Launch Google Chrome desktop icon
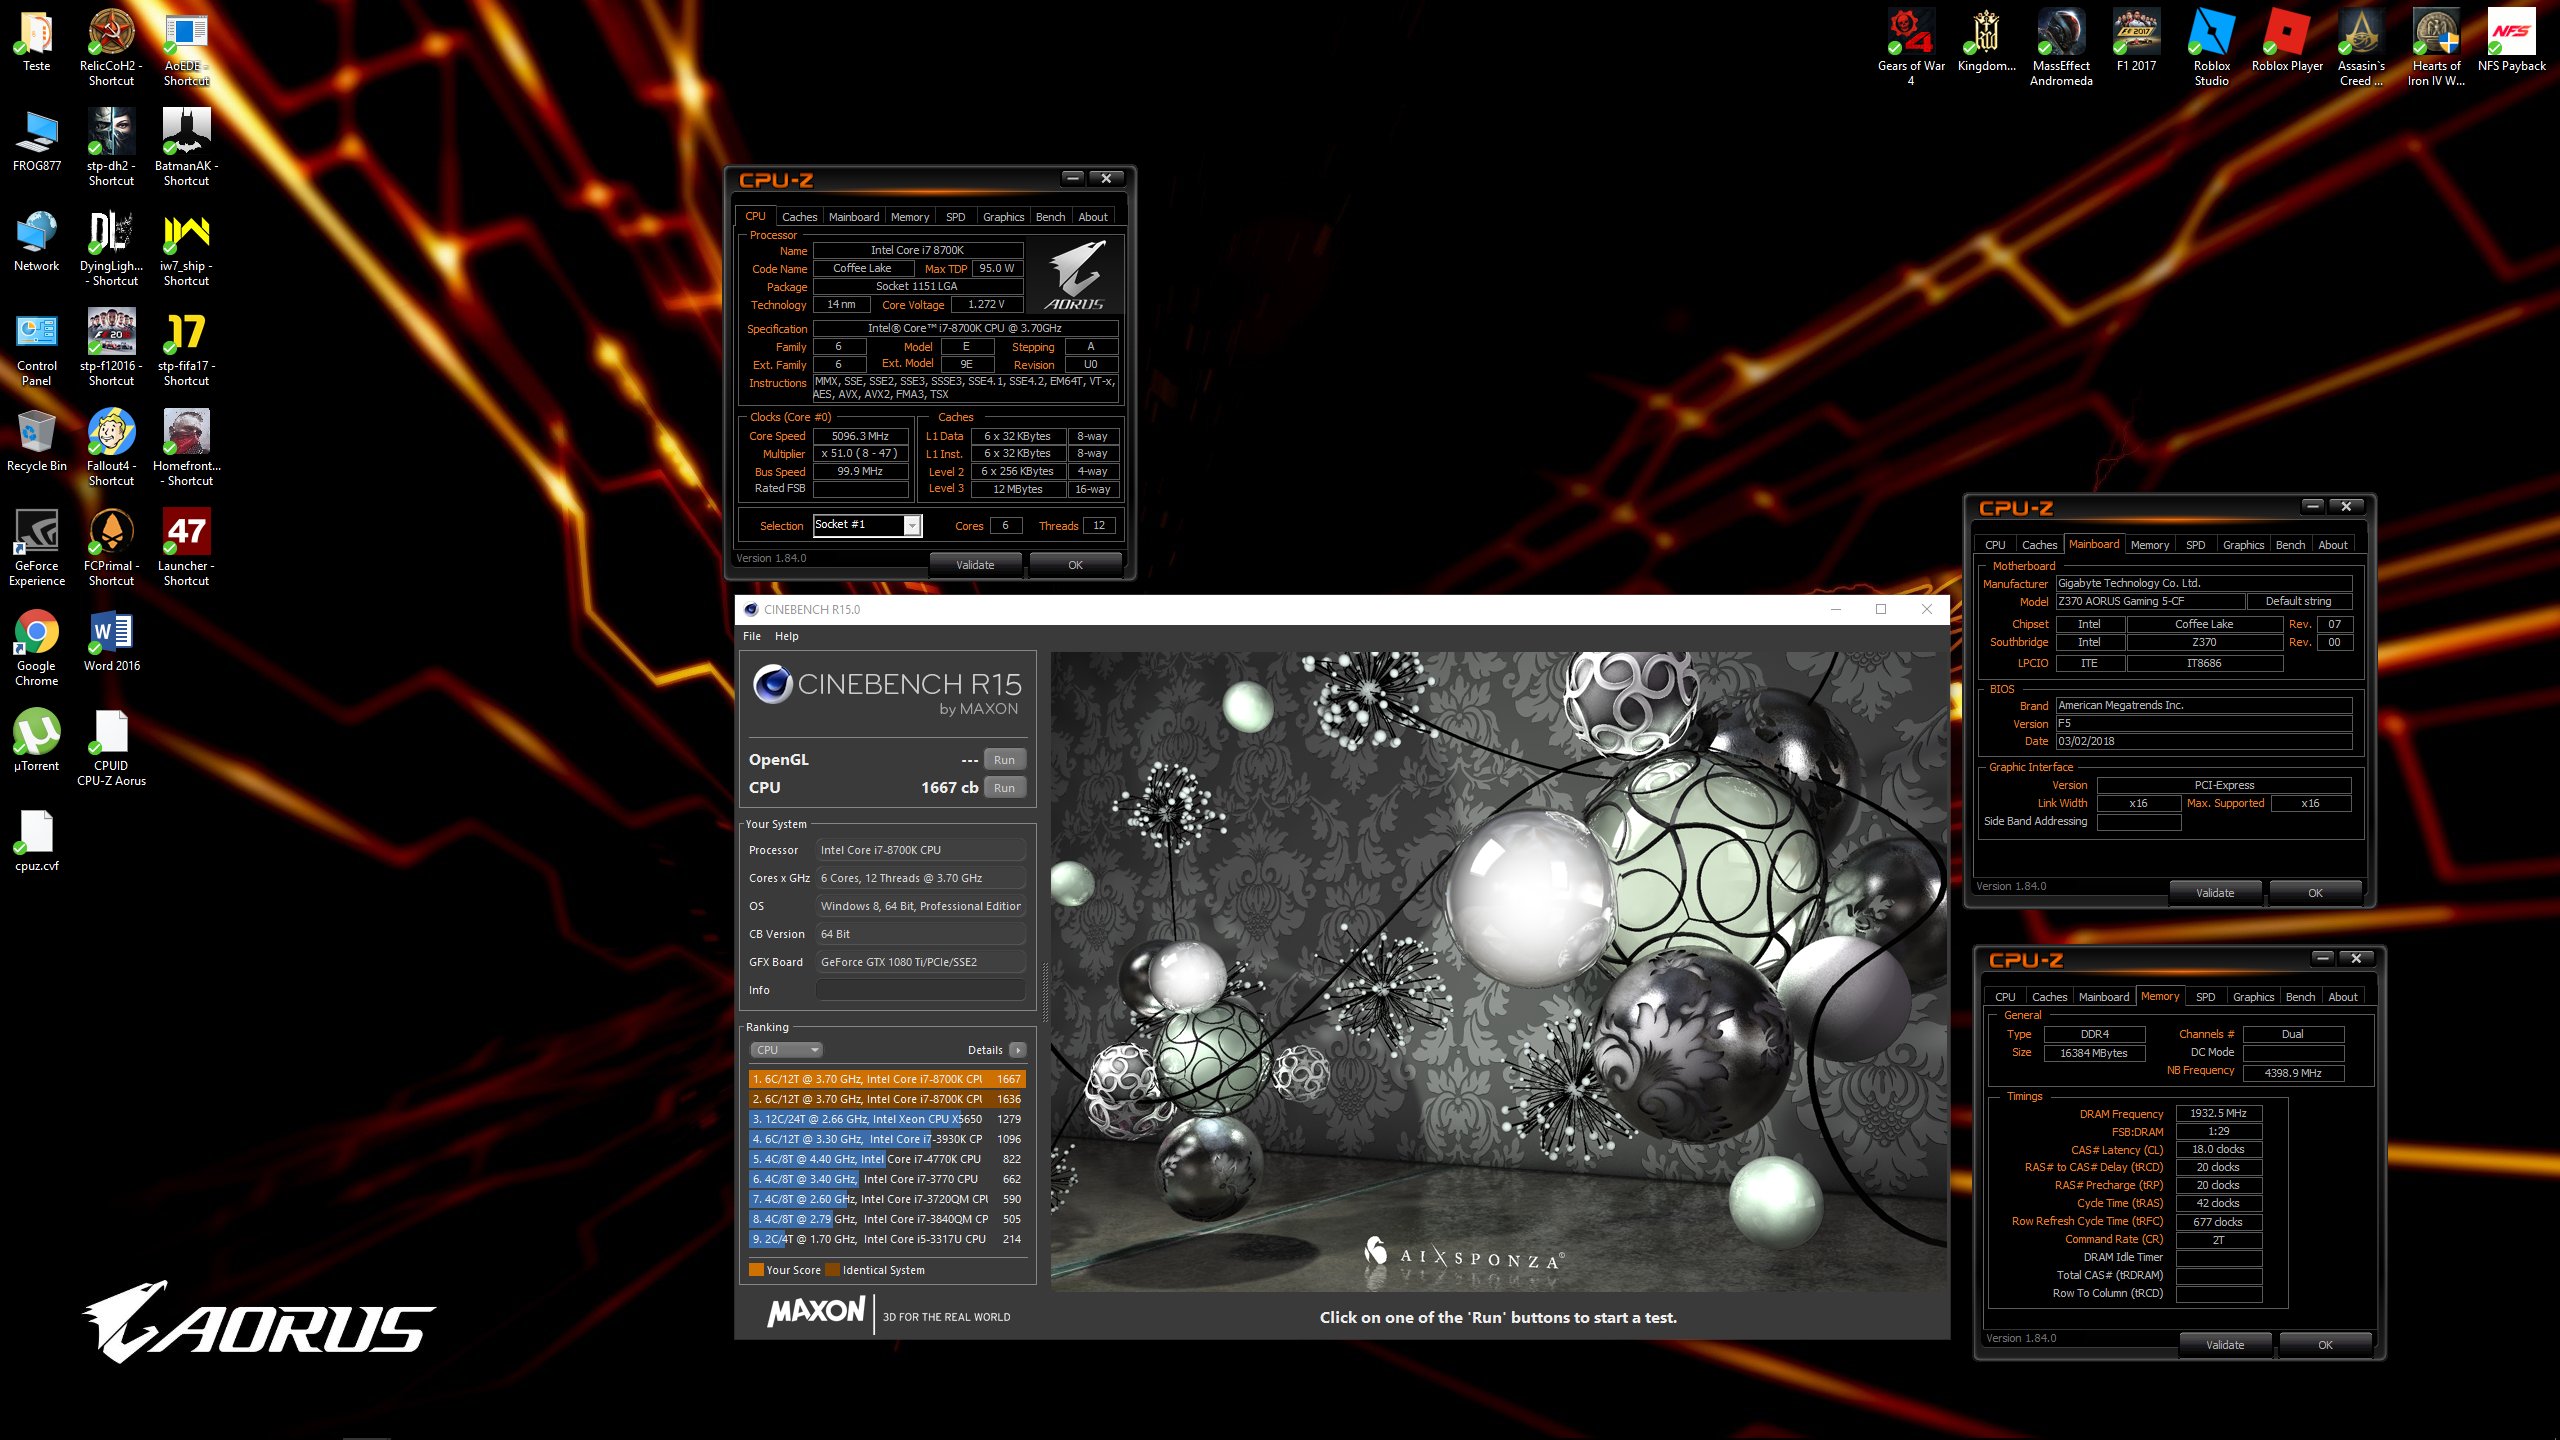This screenshot has width=2560, height=1440. [36, 647]
